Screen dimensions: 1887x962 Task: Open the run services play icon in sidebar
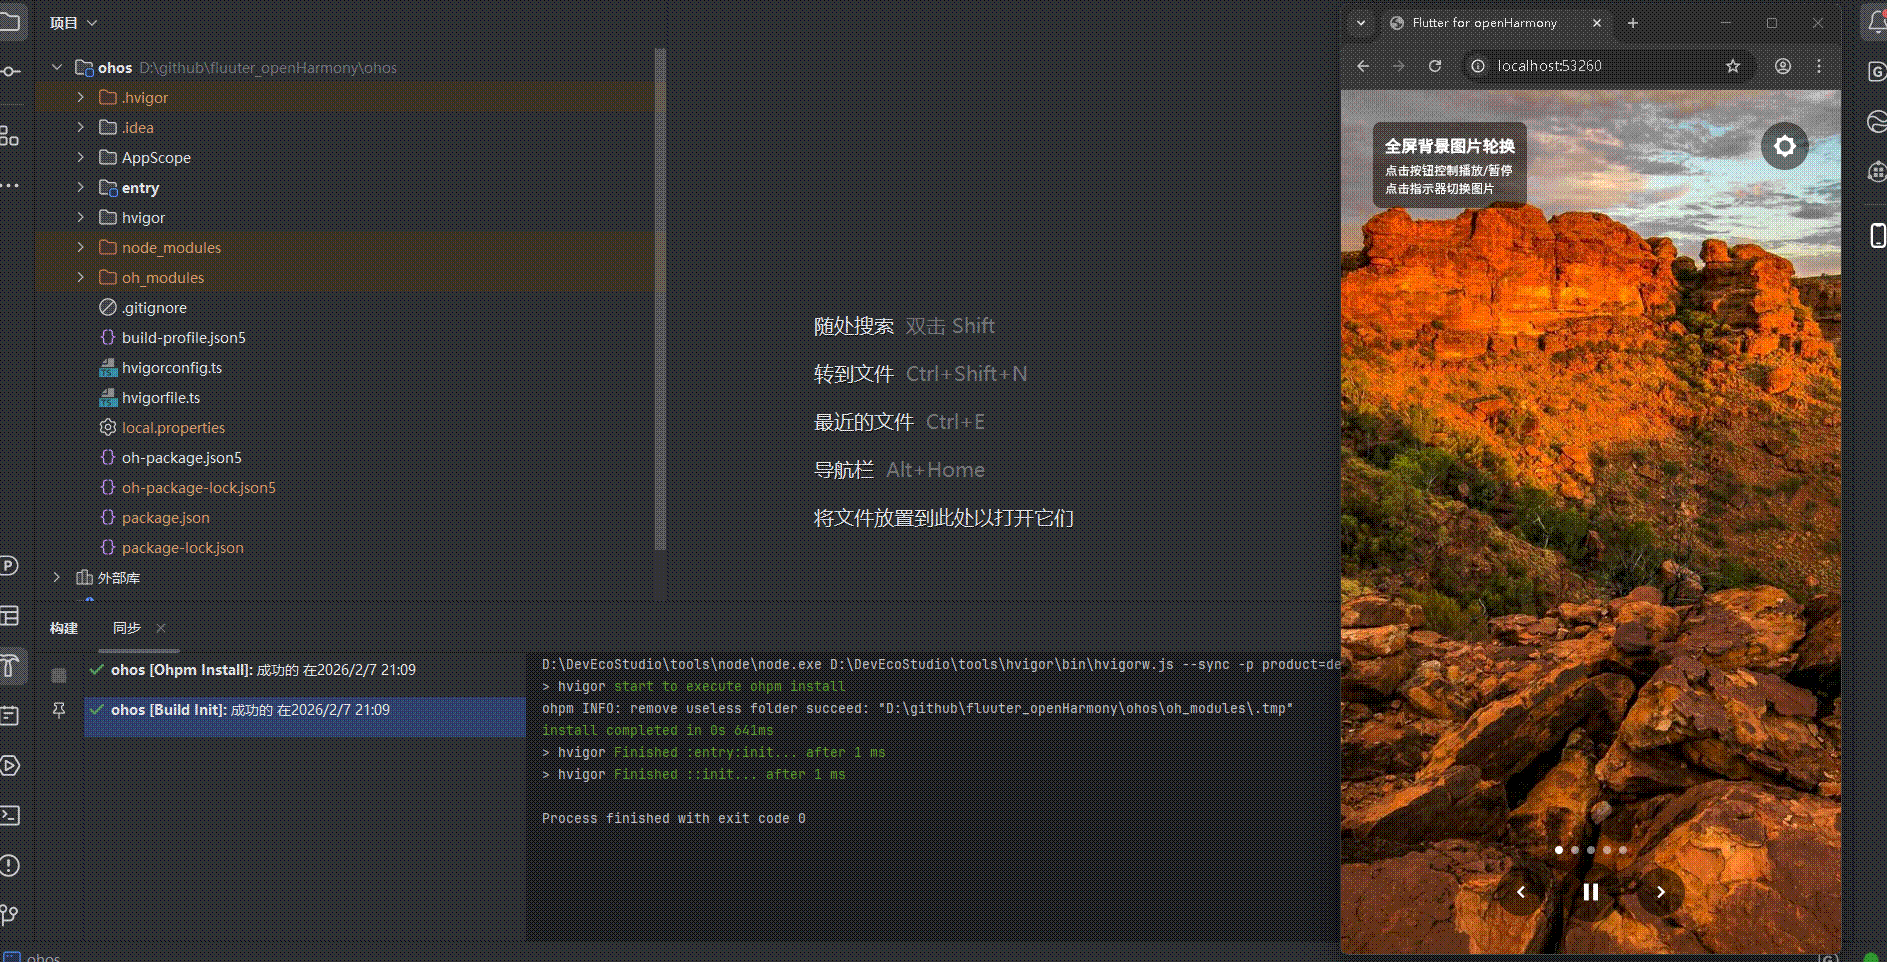click(x=10, y=766)
